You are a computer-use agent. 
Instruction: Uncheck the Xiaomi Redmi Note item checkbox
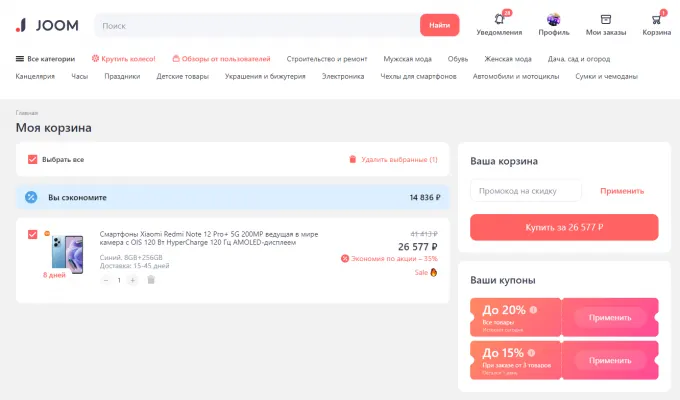[x=33, y=234]
